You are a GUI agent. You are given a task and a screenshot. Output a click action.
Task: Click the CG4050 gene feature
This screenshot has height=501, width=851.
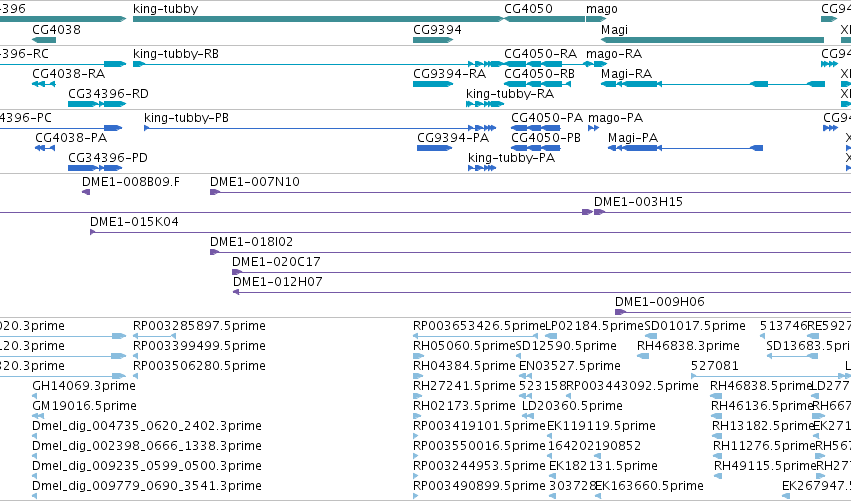pyautogui.click(x=544, y=19)
